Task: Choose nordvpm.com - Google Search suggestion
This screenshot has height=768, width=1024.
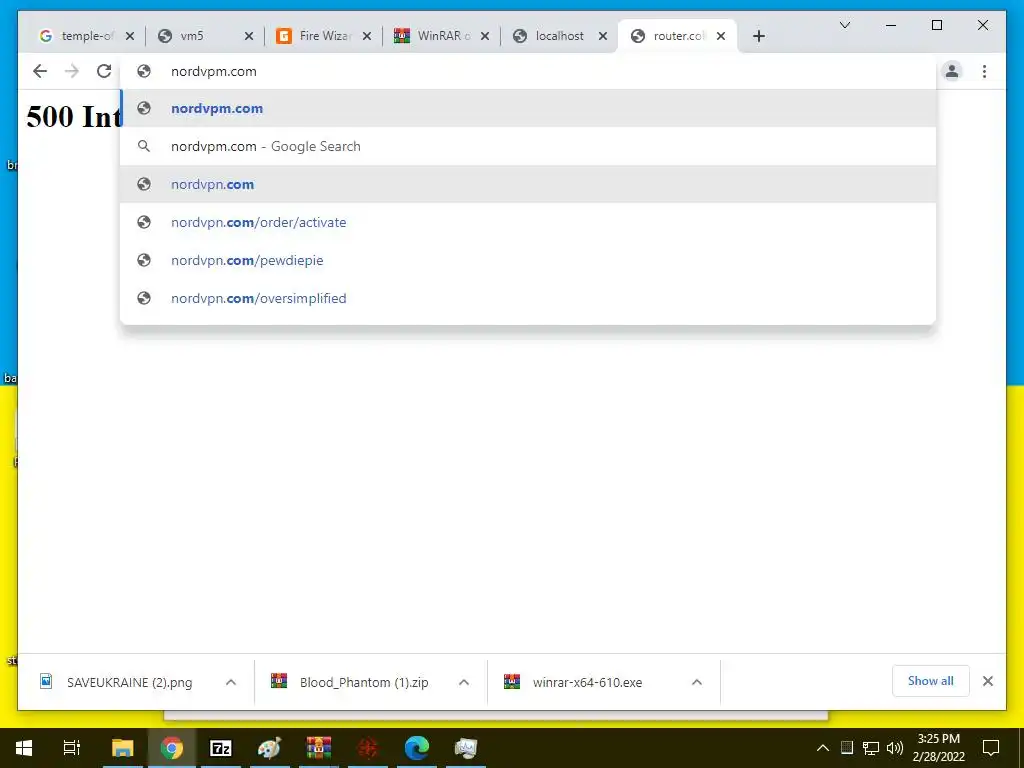Action: coord(528,146)
